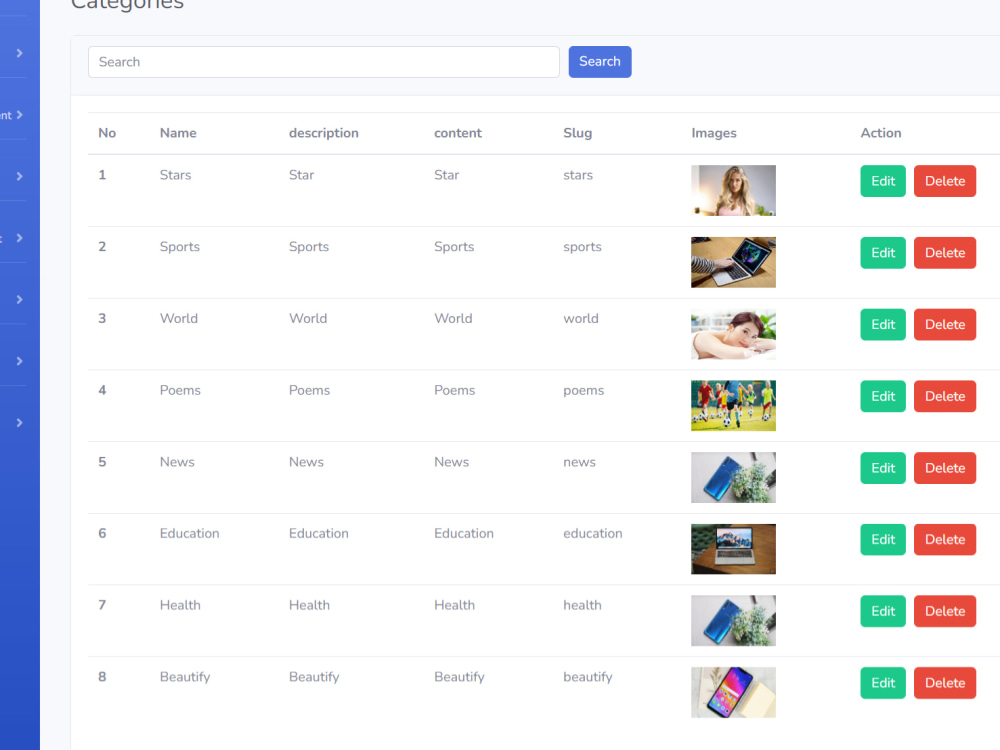Click the 'Health' name cell
The height and width of the screenshot is (750, 1000).
[x=180, y=605]
